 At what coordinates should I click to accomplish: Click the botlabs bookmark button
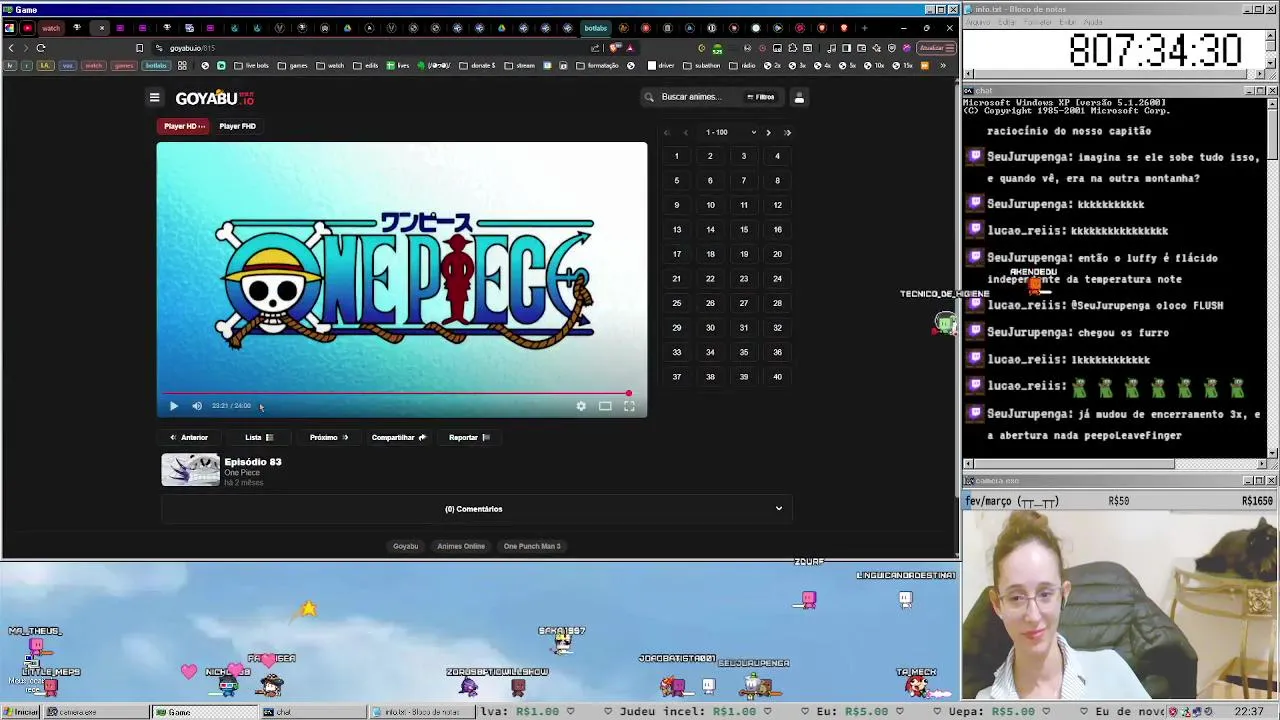156,66
